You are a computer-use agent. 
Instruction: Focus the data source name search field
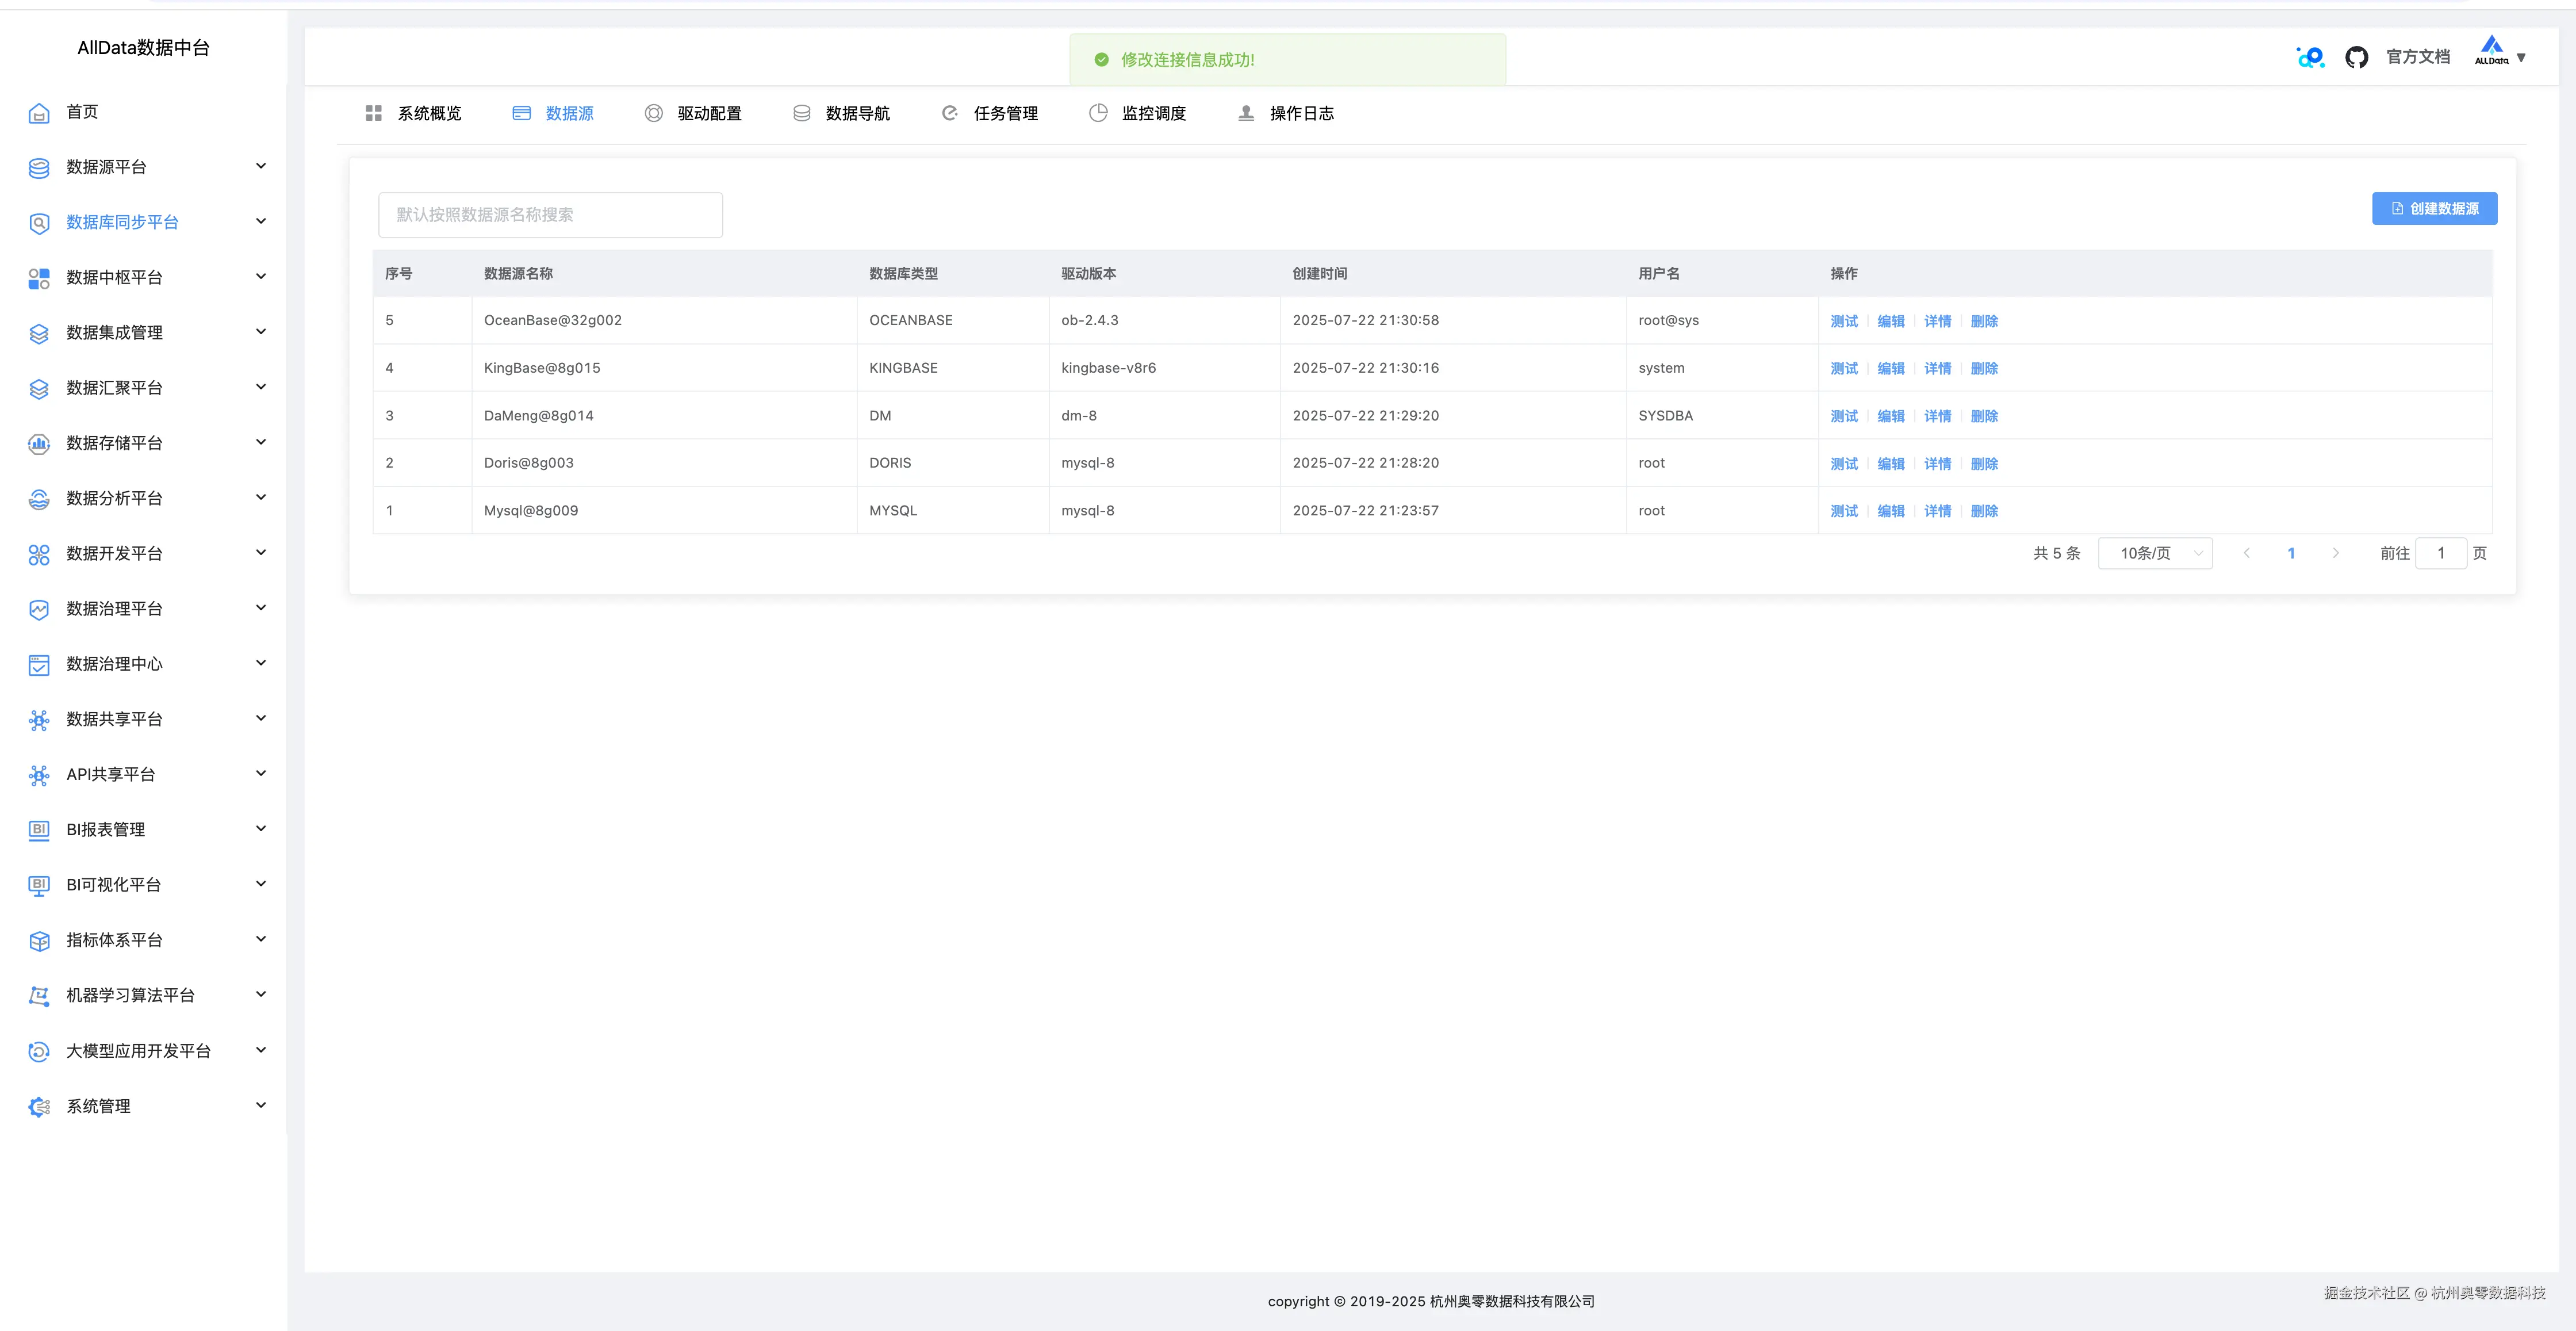pos(550,215)
